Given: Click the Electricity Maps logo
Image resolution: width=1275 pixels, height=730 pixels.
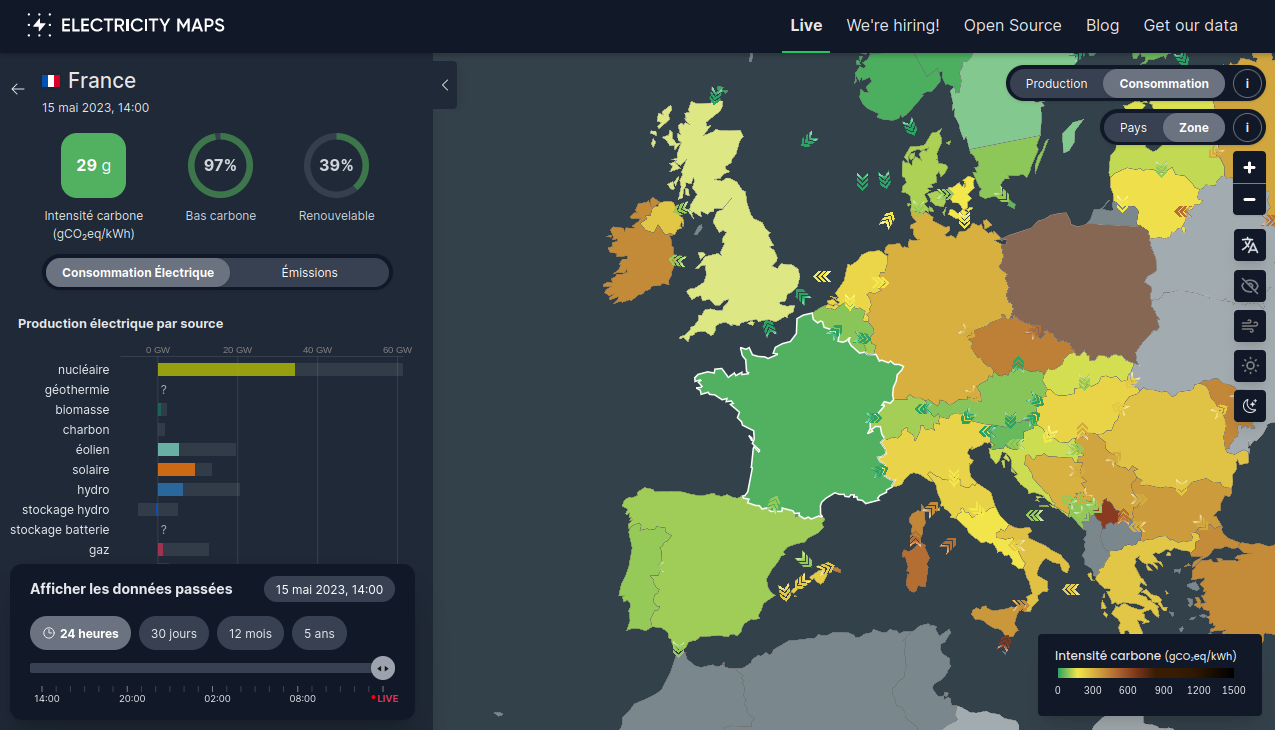Looking at the screenshot, I should coord(126,25).
